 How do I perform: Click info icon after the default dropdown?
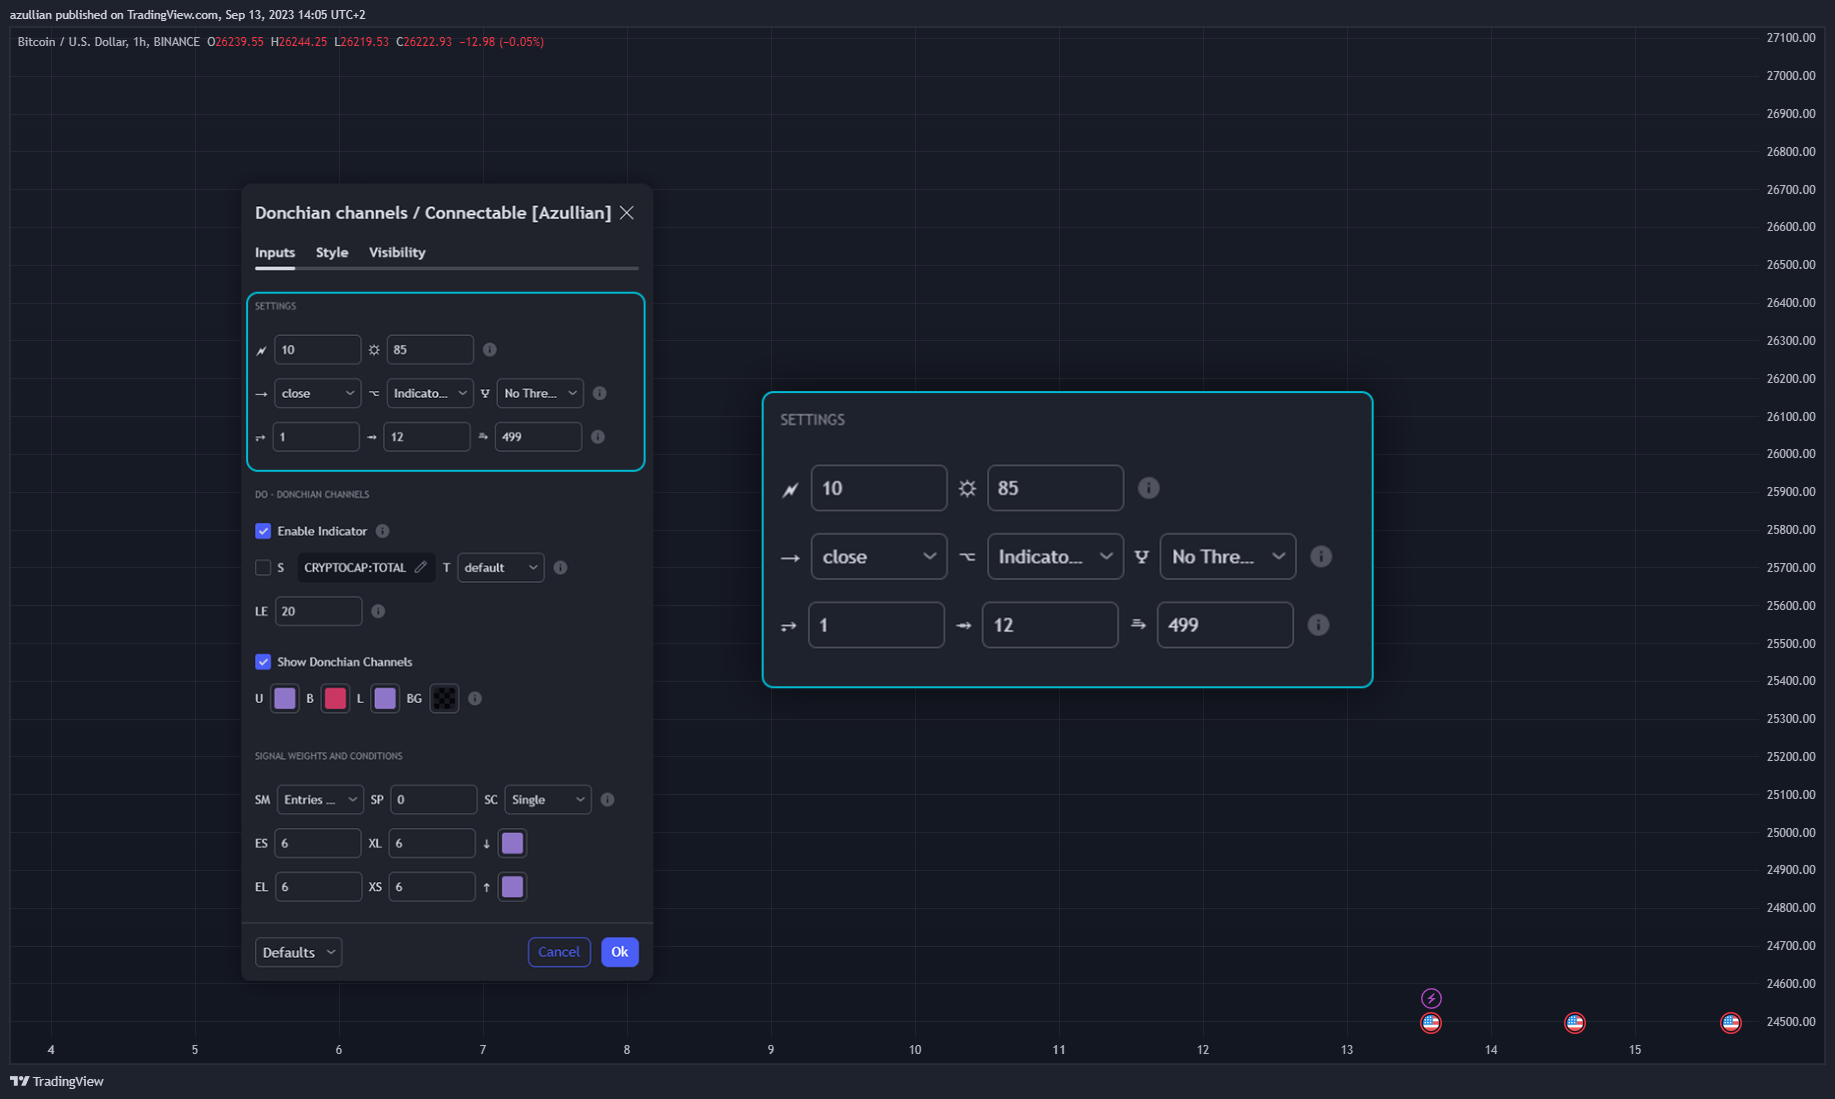tap(561, 568)
